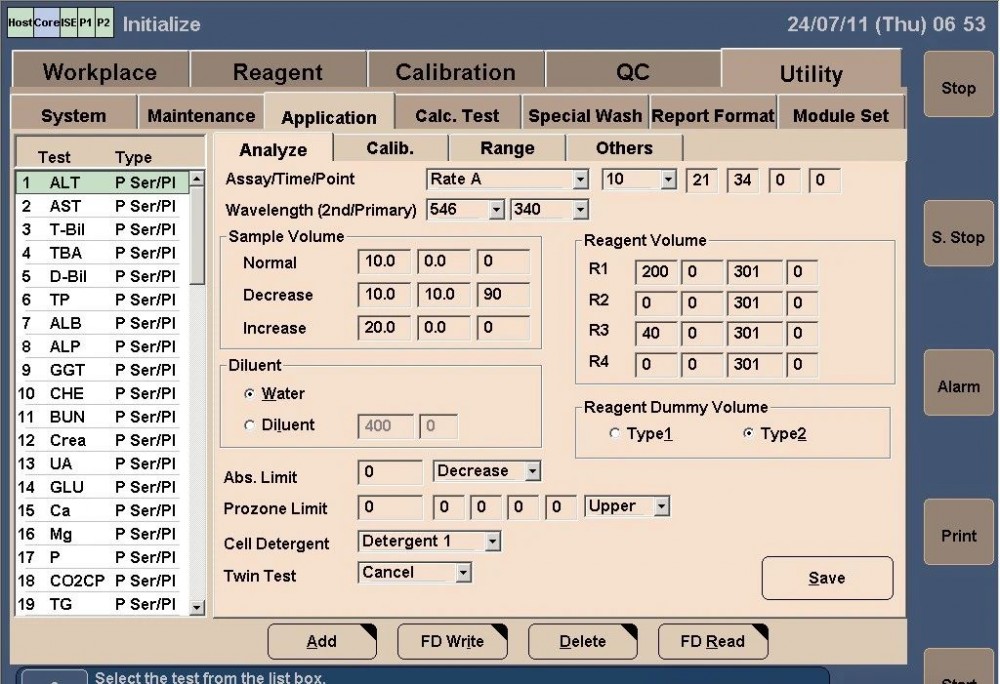Click the Core module status indicator
This screenshot has height=684, width=1000.
46,22
